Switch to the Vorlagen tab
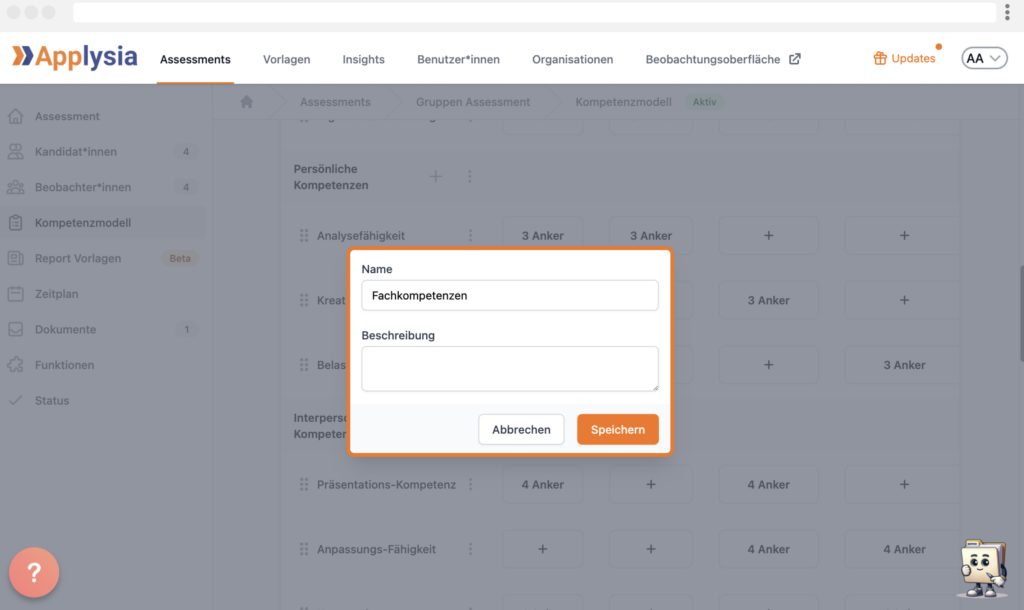 [286, 60]
